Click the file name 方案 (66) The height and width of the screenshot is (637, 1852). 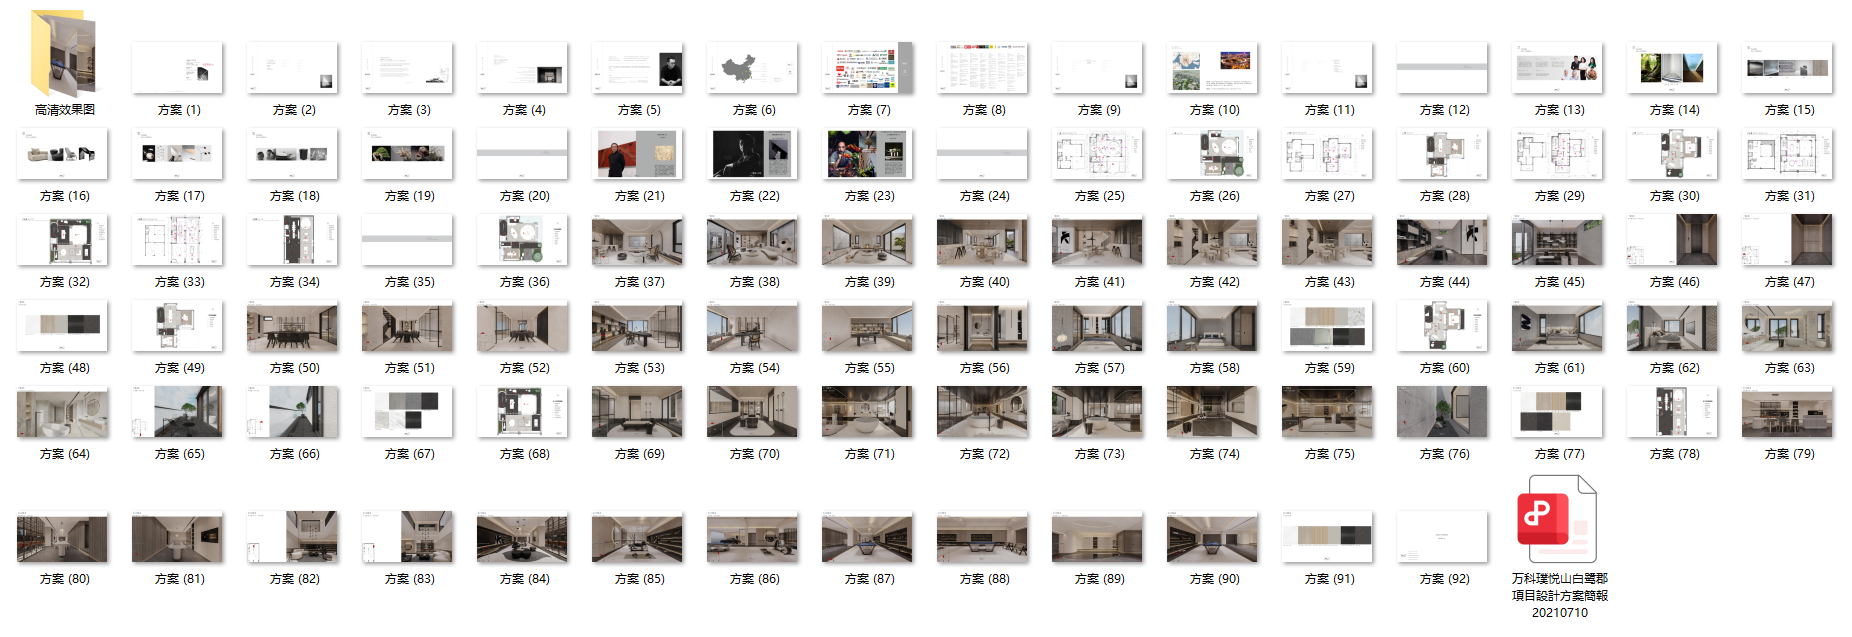(x=294, y=454)
